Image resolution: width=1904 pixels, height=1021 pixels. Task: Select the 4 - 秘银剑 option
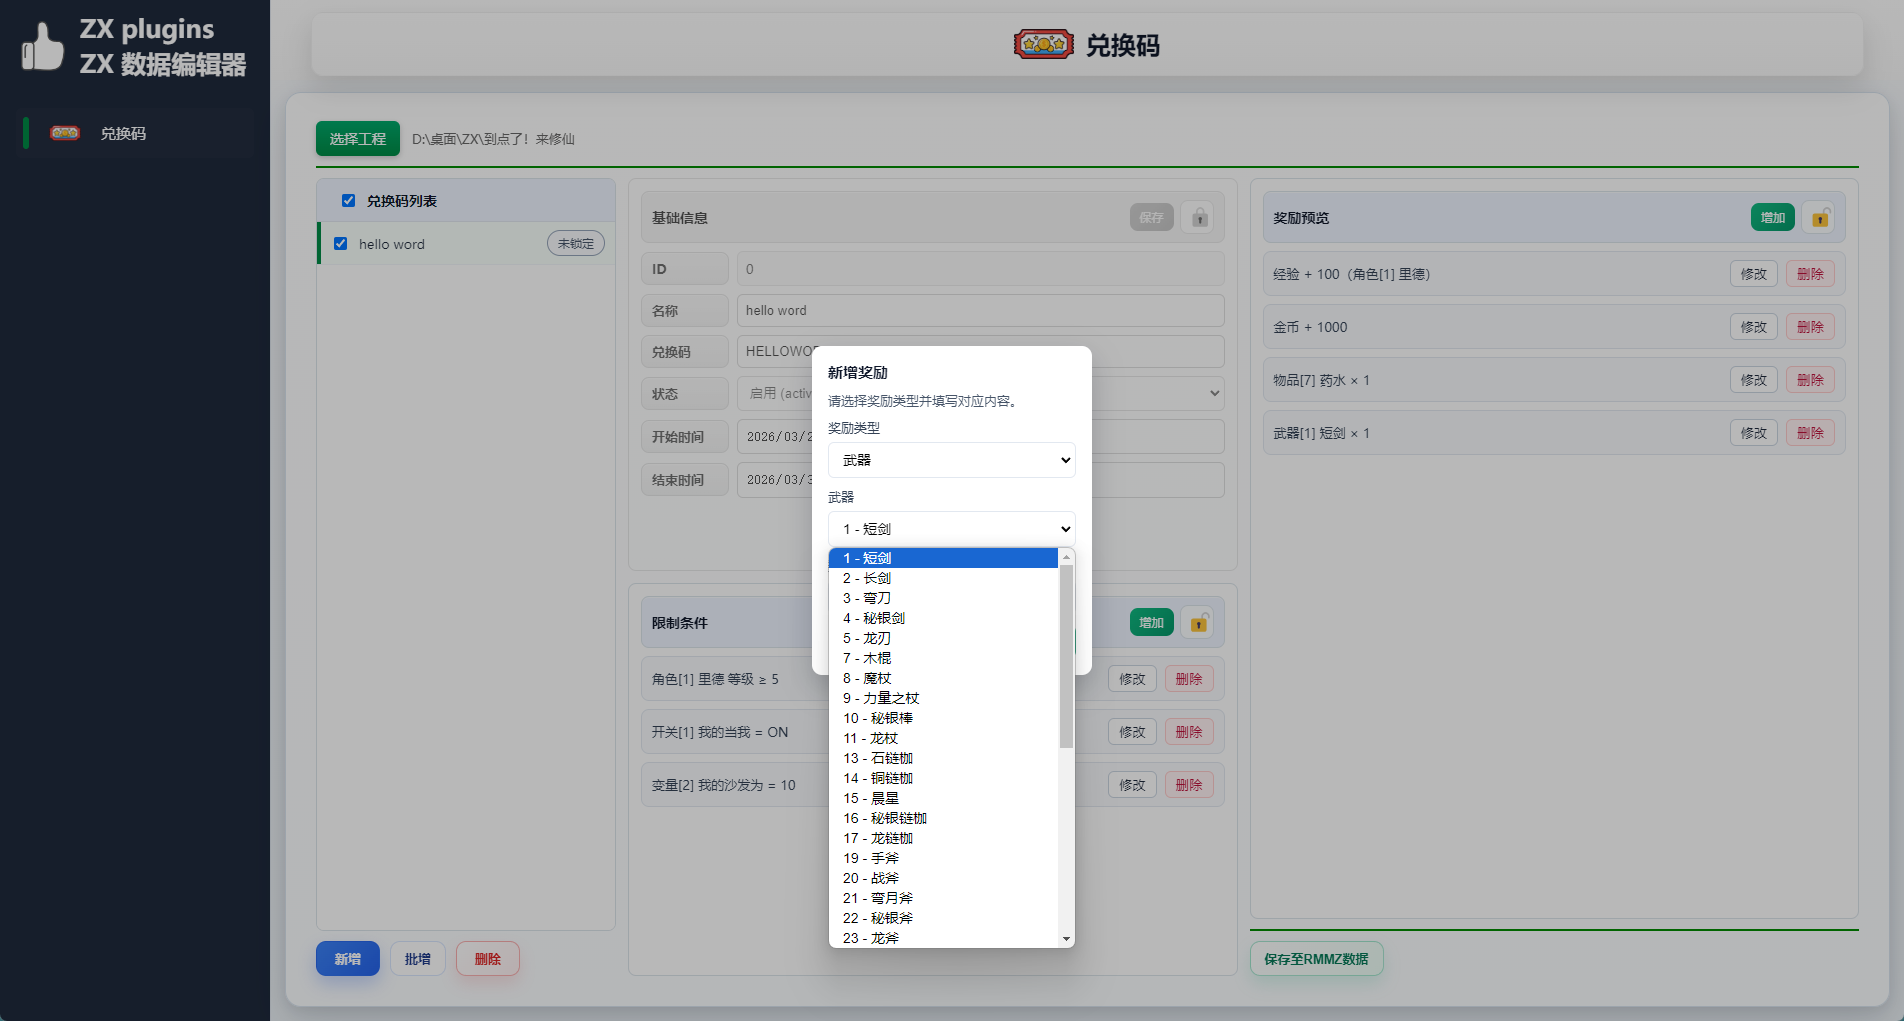[x=943, y=618]
